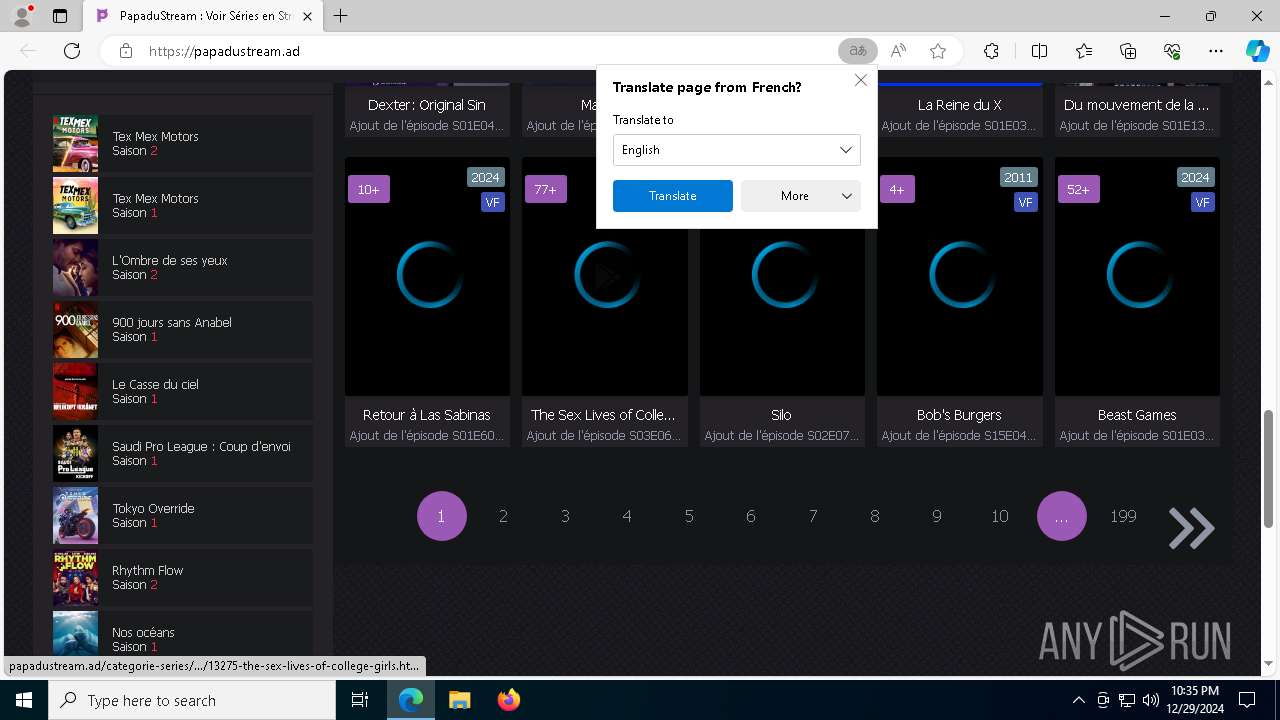Select current page 1 circle
Image resolution: width=1280 pixels, height=720 pixels.
point(441,516)
